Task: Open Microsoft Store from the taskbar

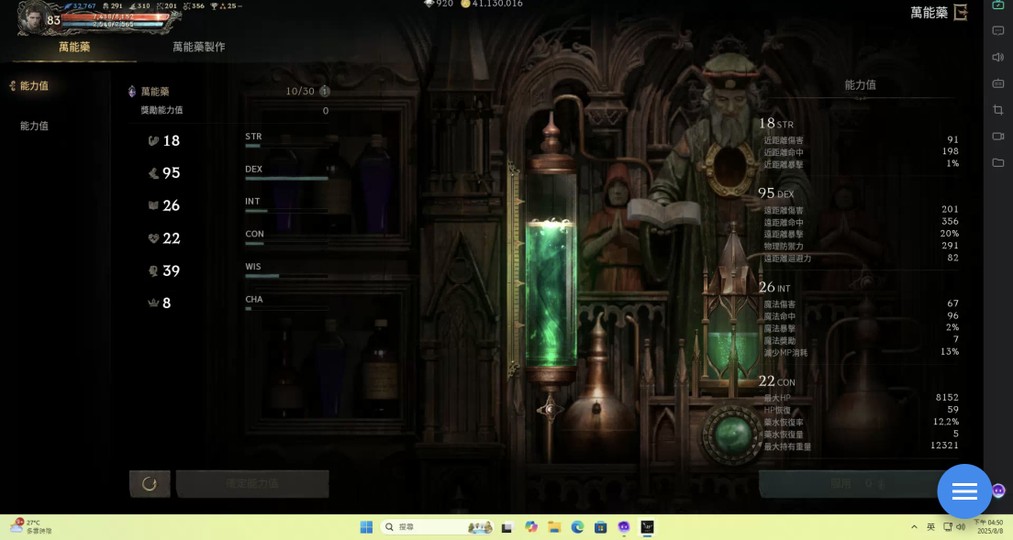Action: (600, 527)
